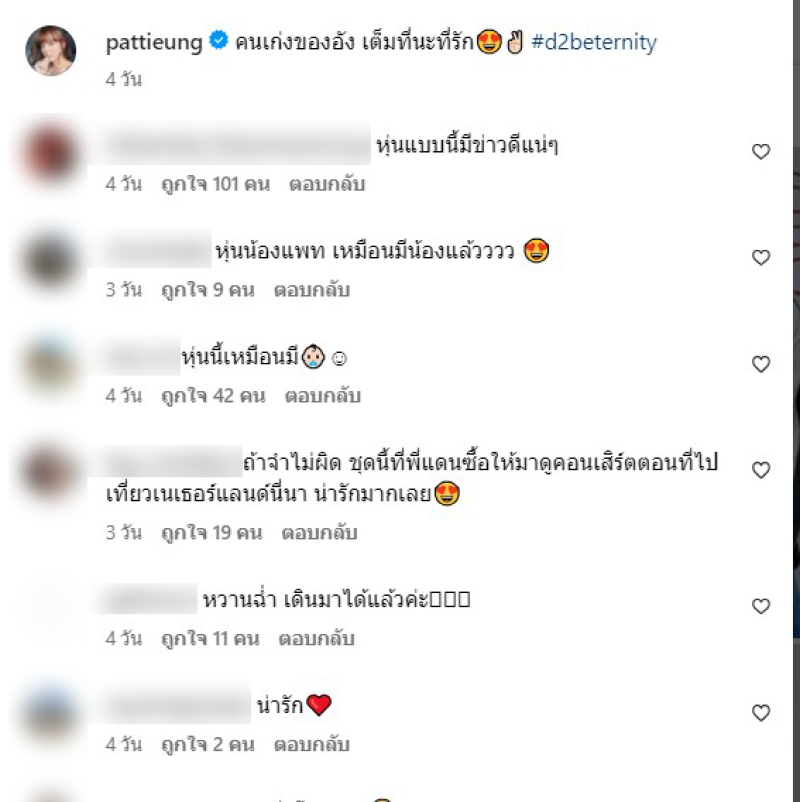Reply to the comment with 9 likes
The width and height of the screenshot is (800, 802).
pos(312,290)
